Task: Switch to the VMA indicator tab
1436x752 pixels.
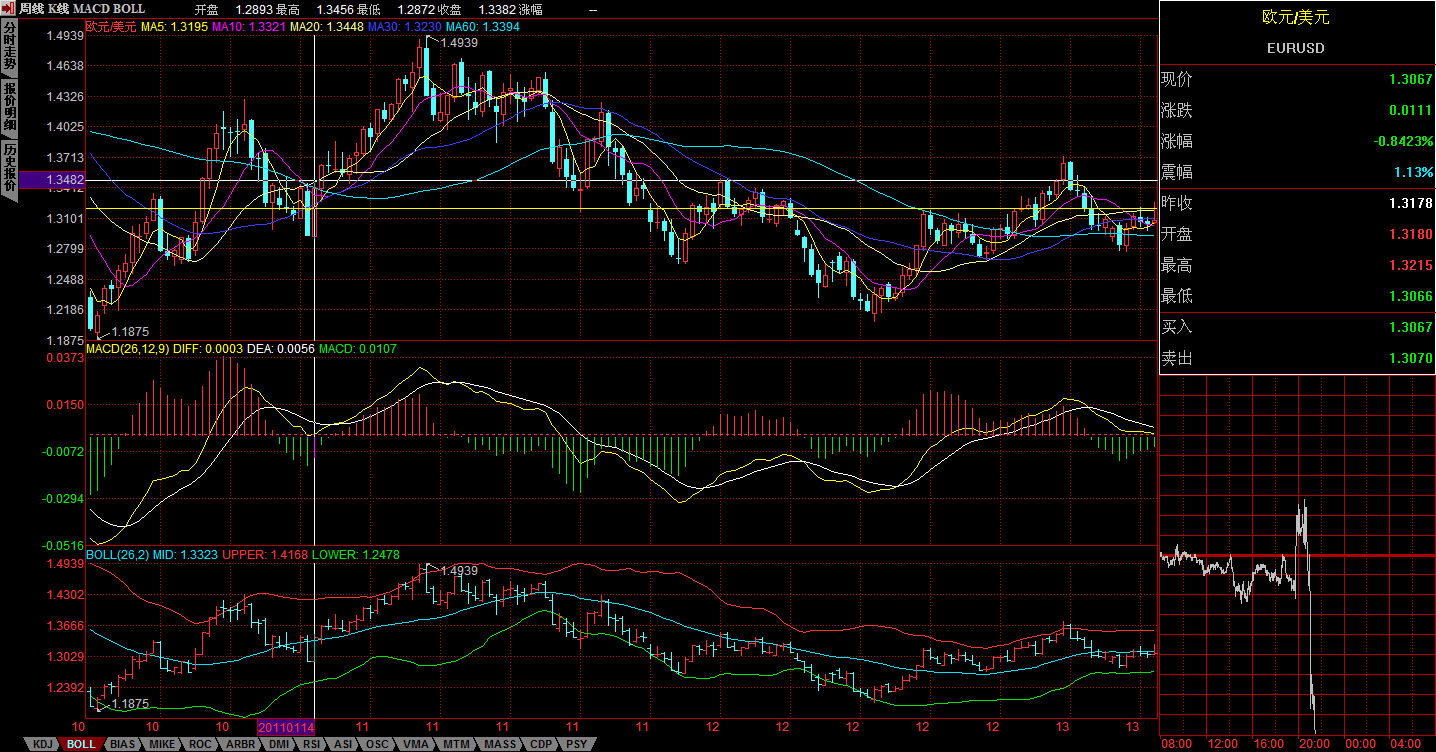Action: (416, 744)
